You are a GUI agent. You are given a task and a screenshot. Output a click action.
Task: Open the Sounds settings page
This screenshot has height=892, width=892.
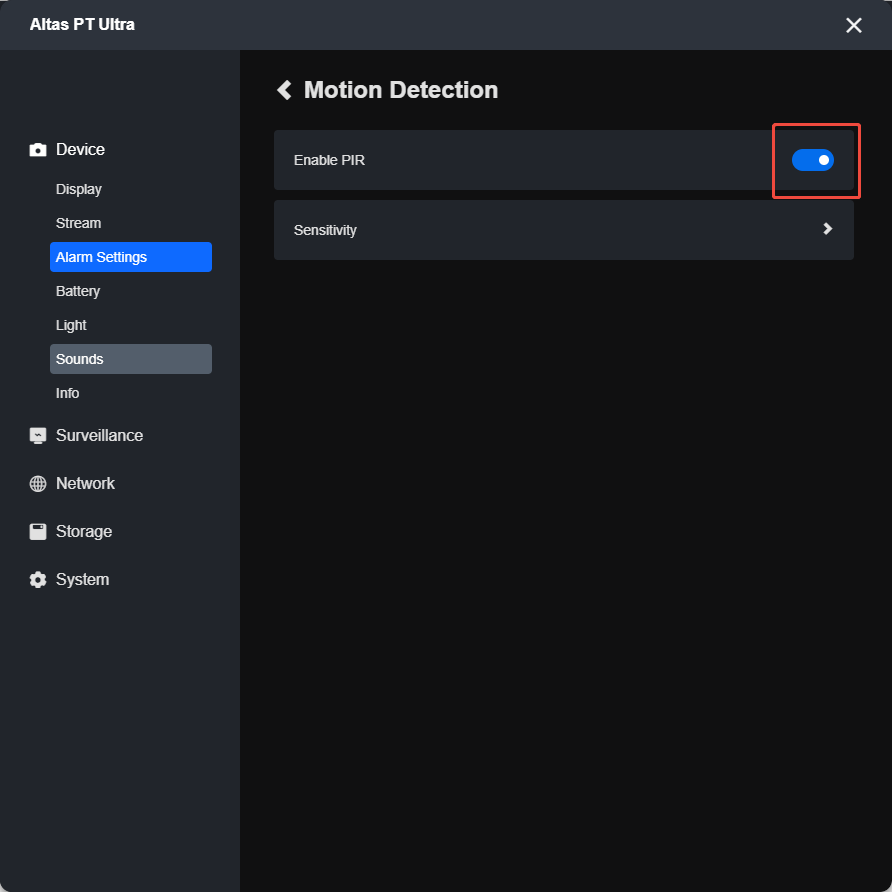click(131, 359)
